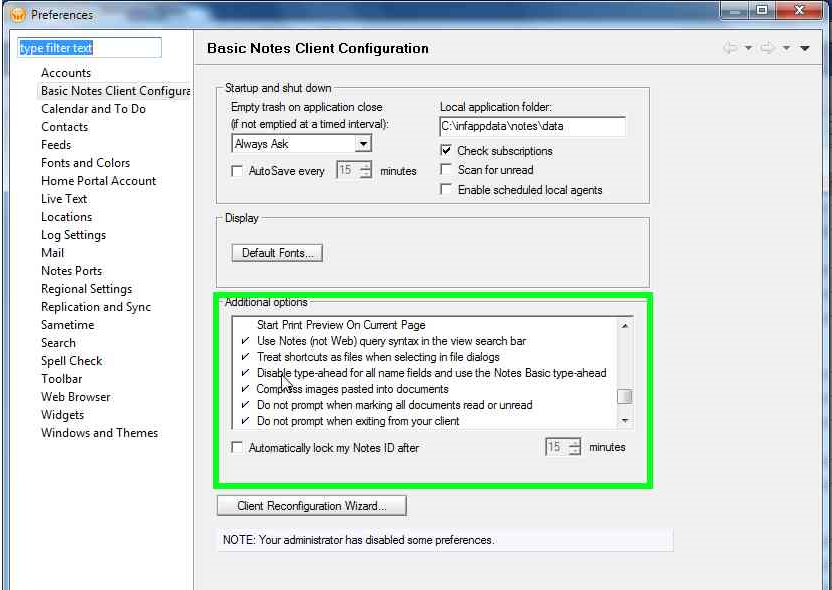Toggle Start Print Preview On Current Page
The width and height of the screenshot is (832, 590).
[341, 325]
